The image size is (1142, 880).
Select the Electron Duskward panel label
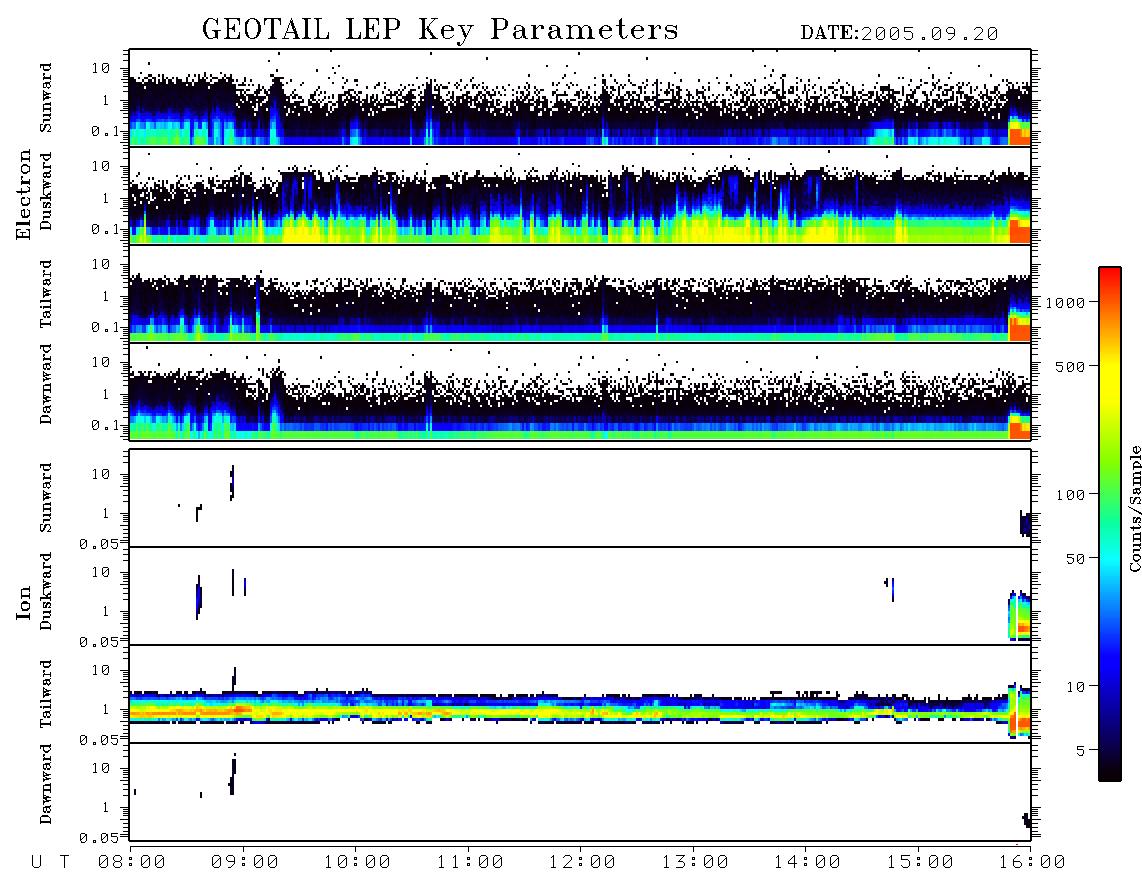pyautogui.click(x=46, y=191)
